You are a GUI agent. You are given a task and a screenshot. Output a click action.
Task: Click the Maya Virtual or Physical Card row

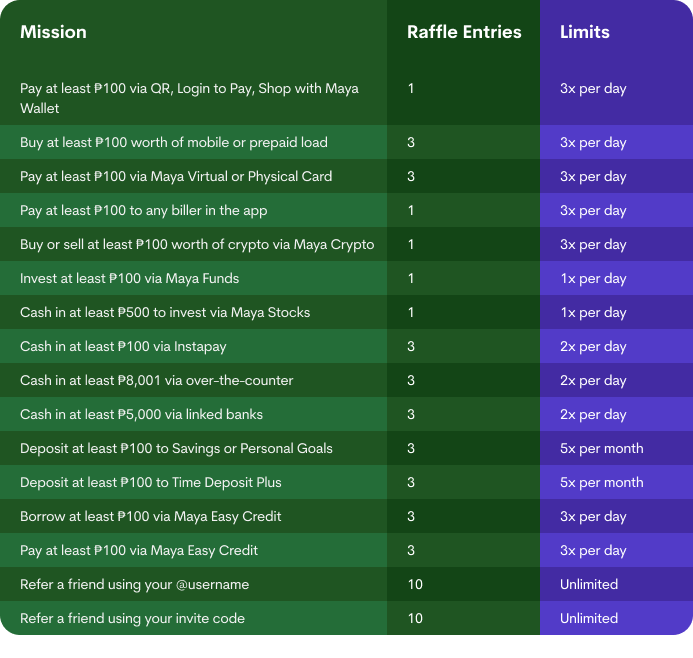click(176, 177)
